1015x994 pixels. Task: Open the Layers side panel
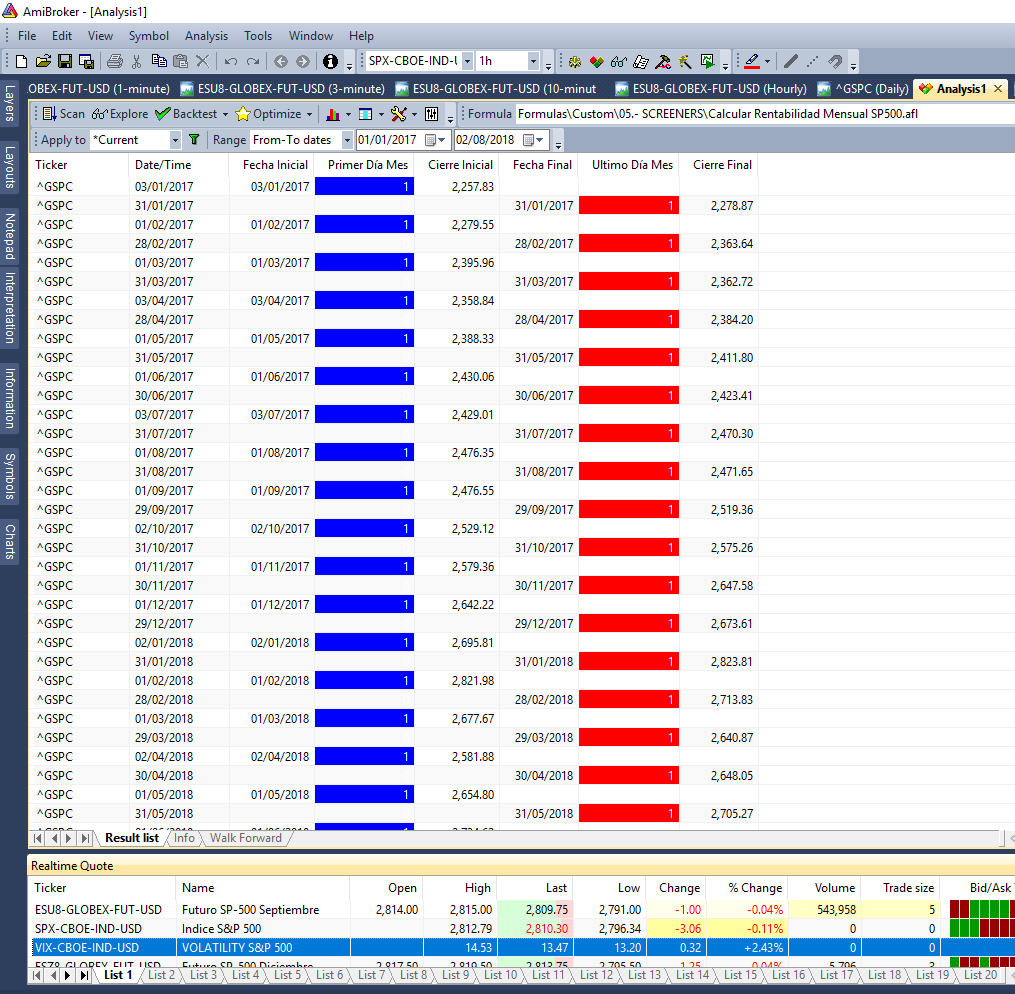tap(10, 103)
